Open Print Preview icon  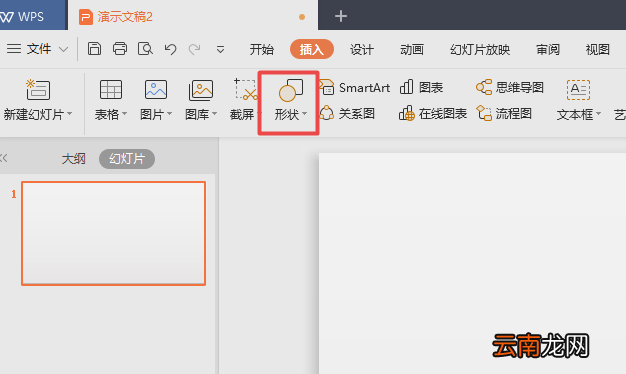(x=145, y=49)
